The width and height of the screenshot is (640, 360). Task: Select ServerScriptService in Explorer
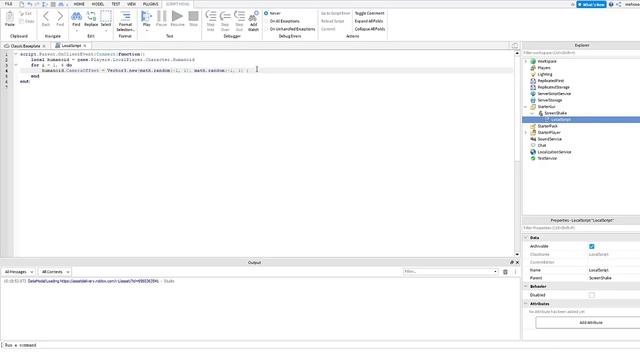(554, 94)
